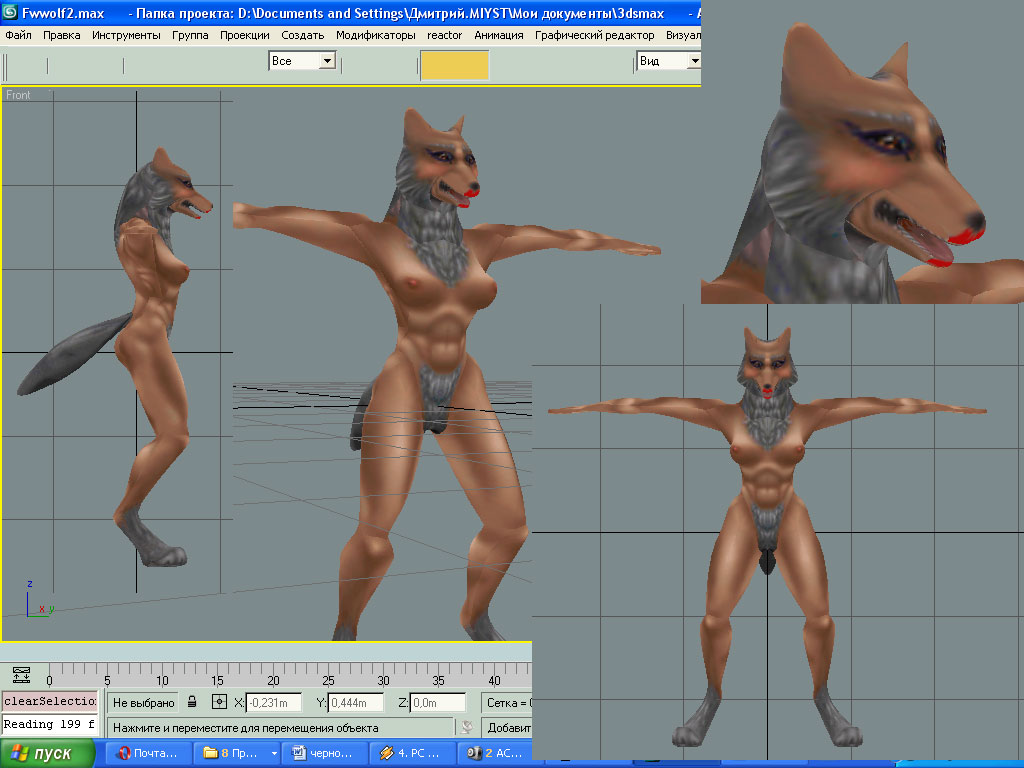
Task: Open the 'Вид' reference coordinate dropdown
Action: click(694, 61)
